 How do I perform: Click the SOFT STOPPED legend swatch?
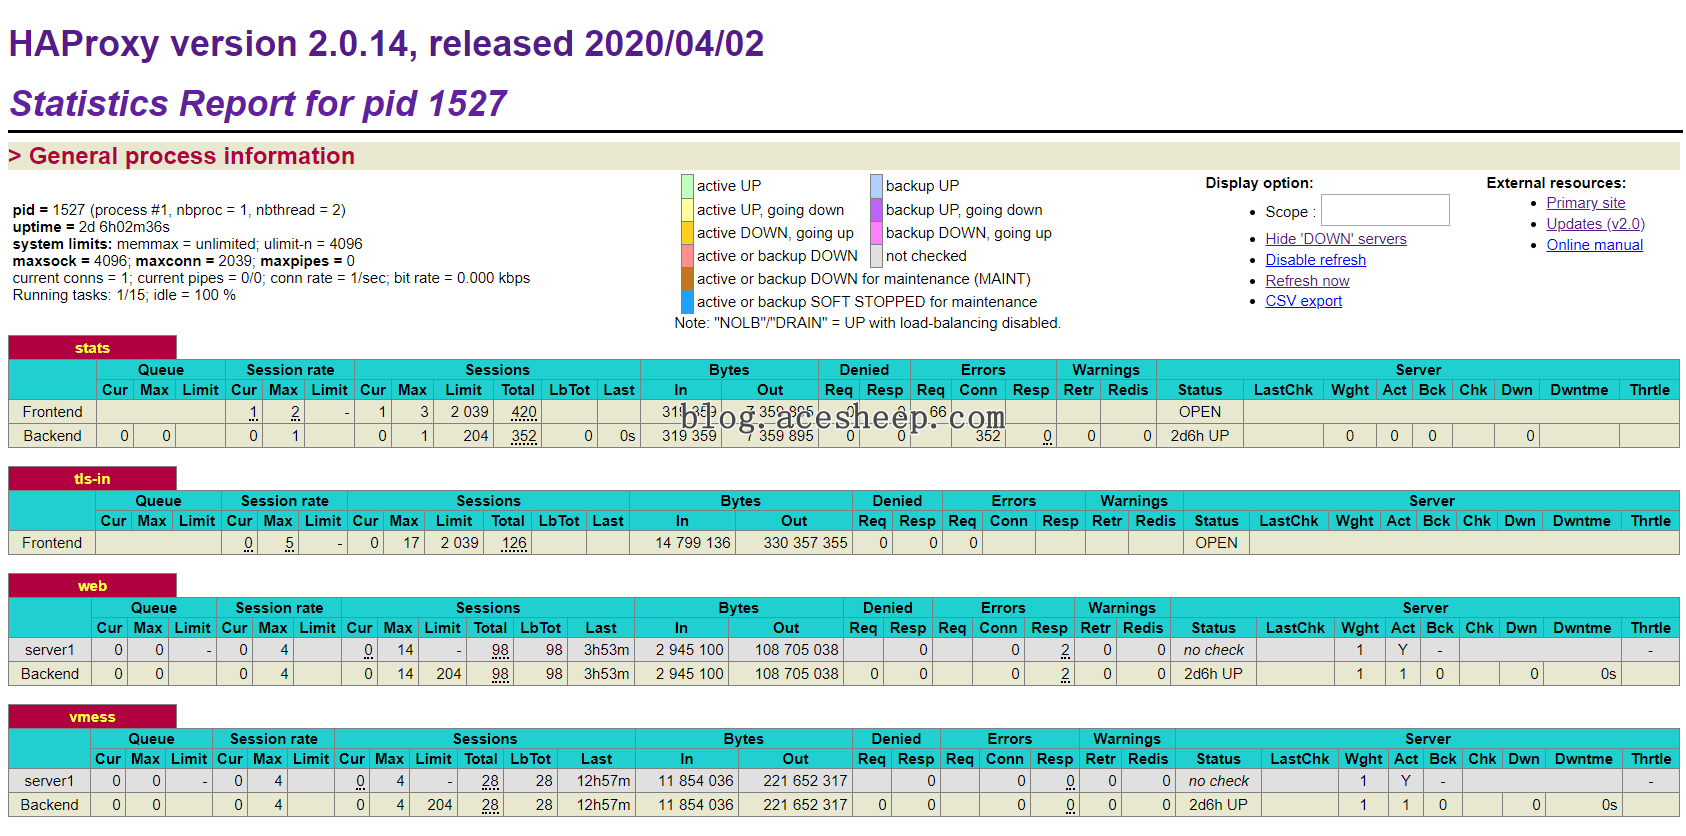(687, 302)
